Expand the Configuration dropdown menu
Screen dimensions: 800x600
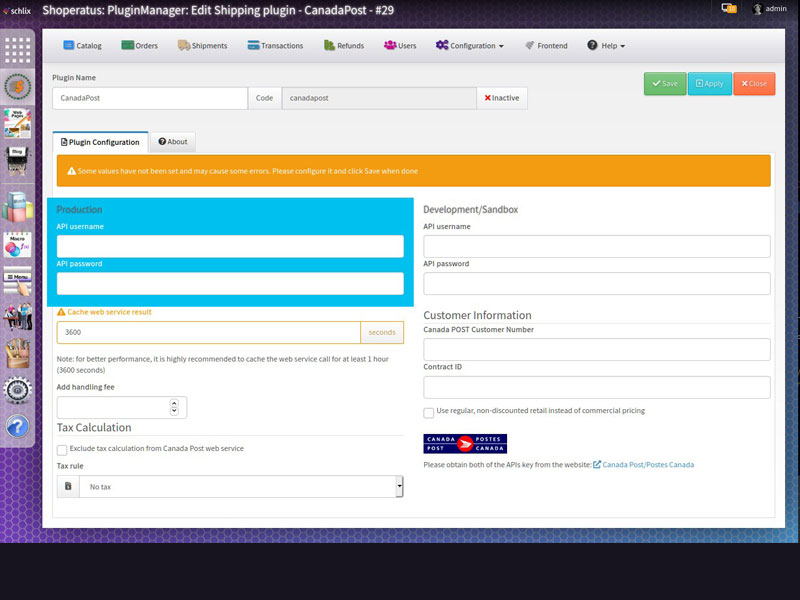point(470,45)
